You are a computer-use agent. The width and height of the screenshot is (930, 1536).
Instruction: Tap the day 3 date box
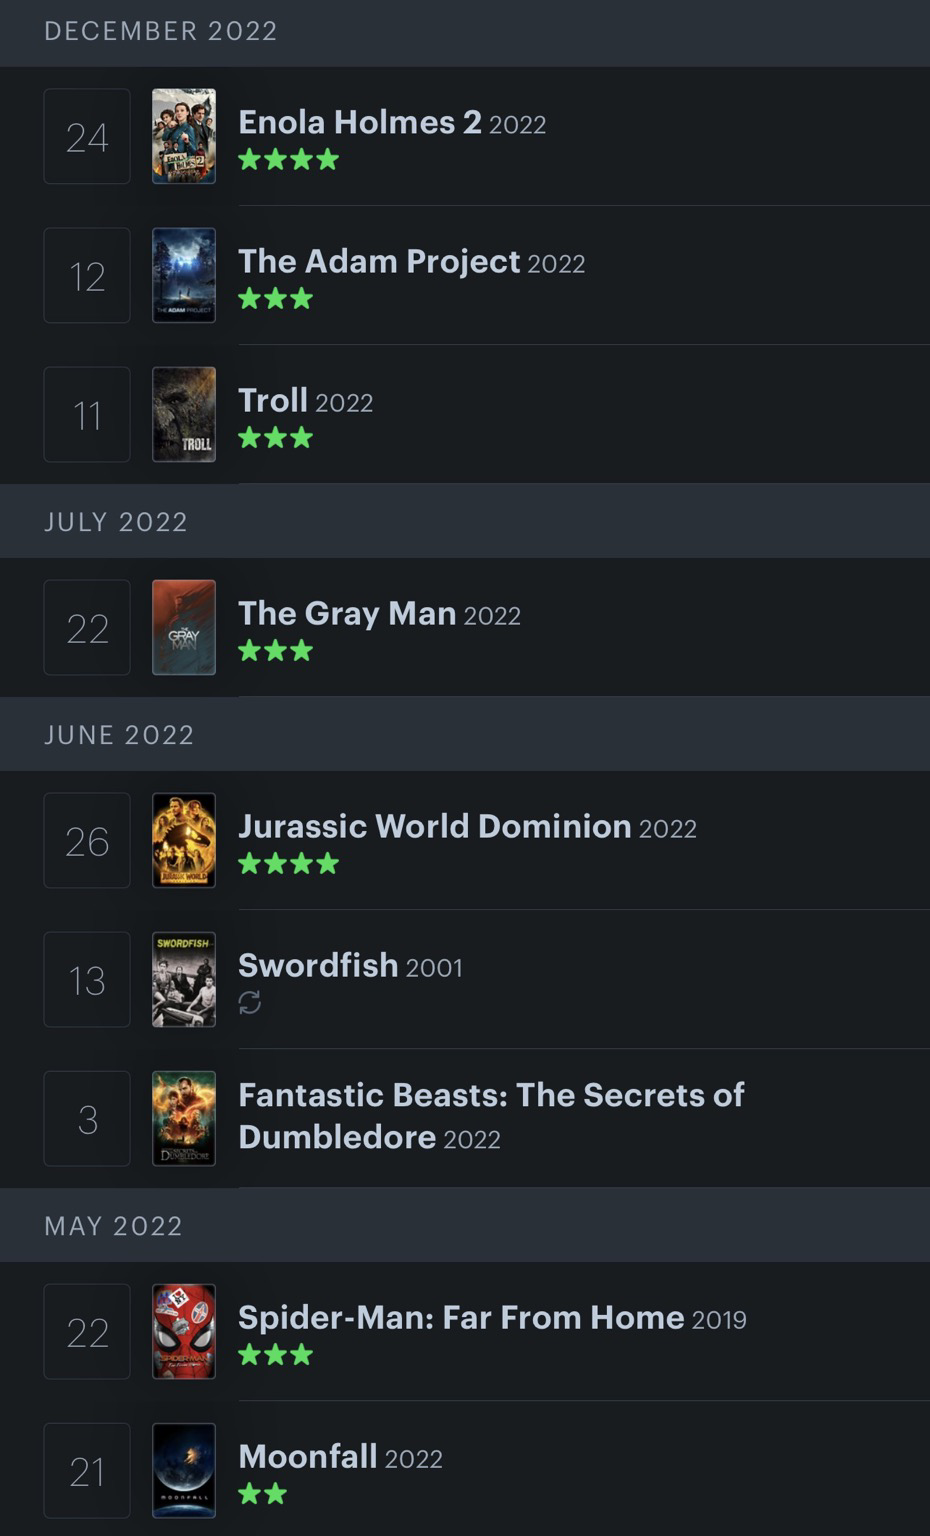(87, 1118)
